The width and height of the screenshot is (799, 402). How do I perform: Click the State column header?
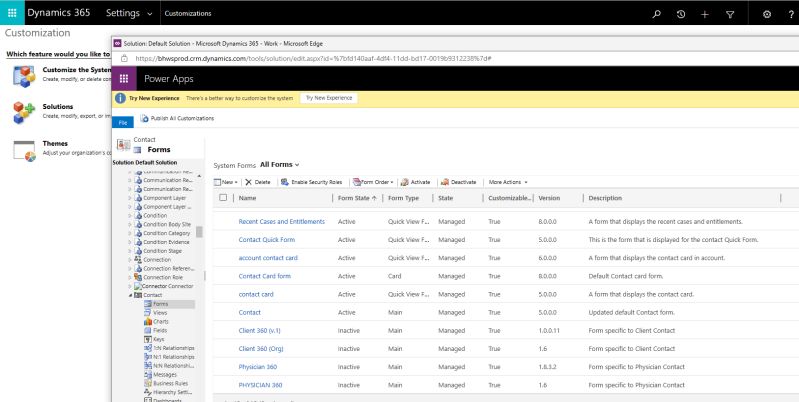(x=445, y=198)
